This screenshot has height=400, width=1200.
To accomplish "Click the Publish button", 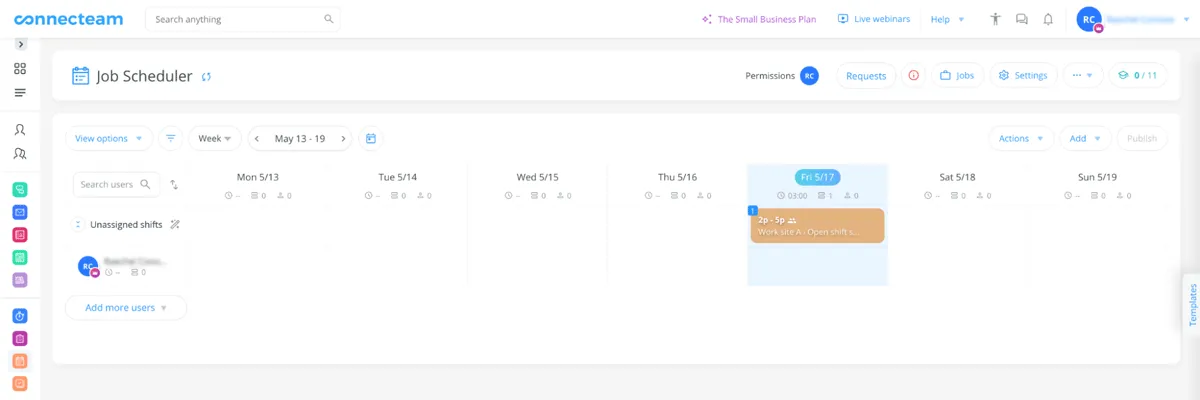I will [x=1142, y=139].
